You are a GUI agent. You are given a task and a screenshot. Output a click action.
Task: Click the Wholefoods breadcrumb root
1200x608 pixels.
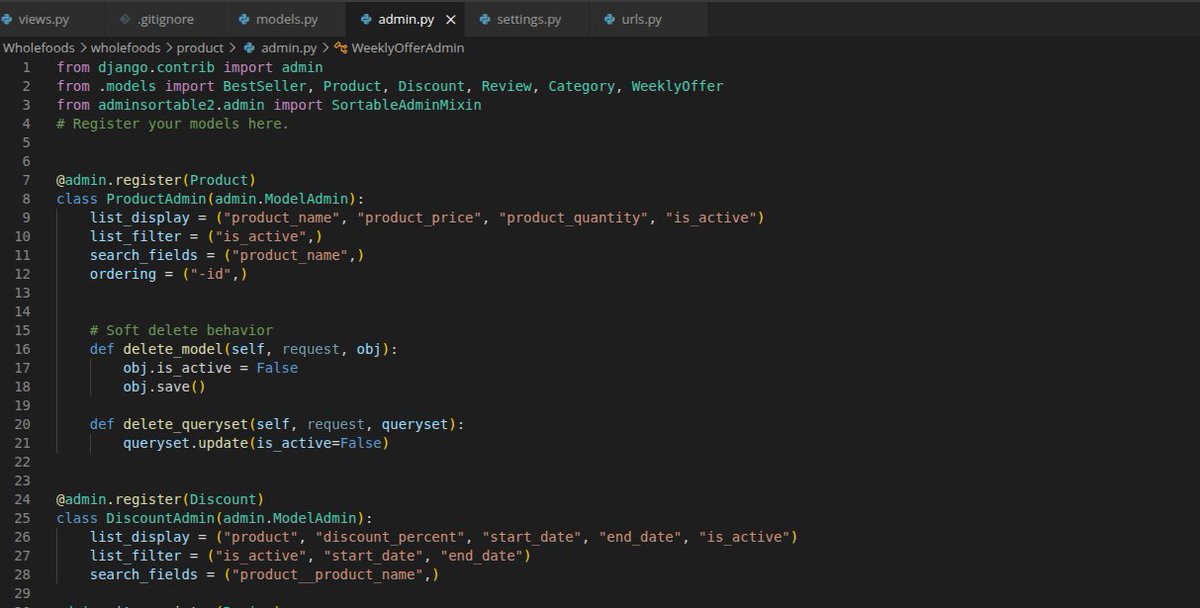[39, 47]
